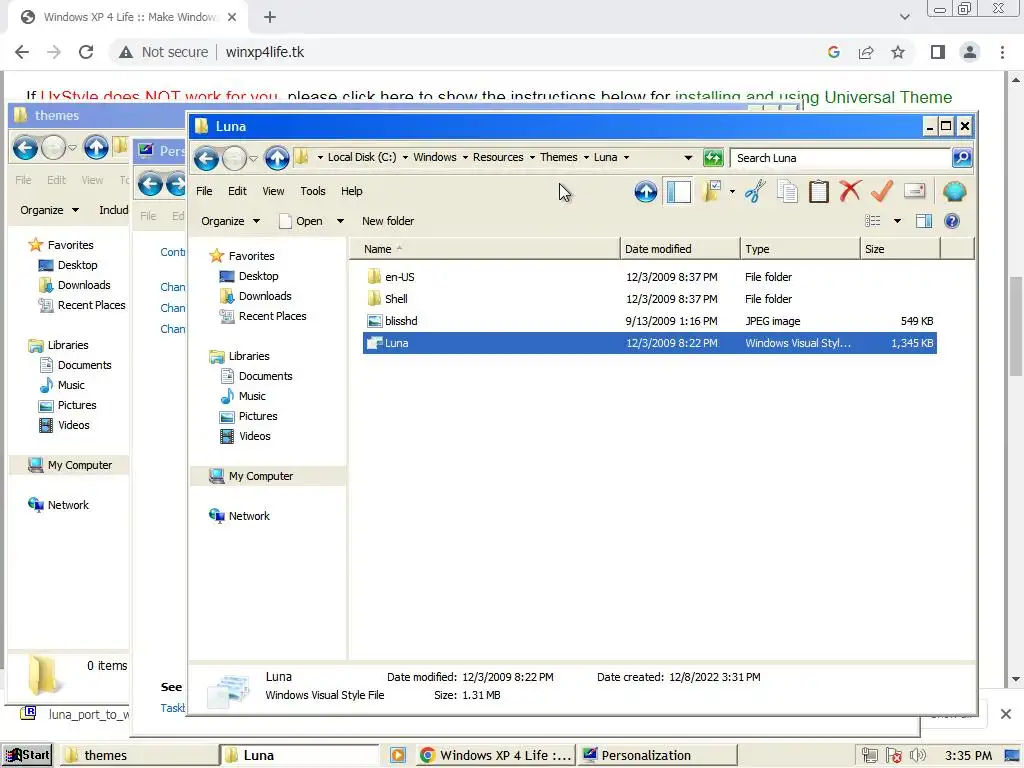This screenshot has height=768, width=1024.
Task: Paste using the clipboard toolbar icon
Action: click(818, 191)
